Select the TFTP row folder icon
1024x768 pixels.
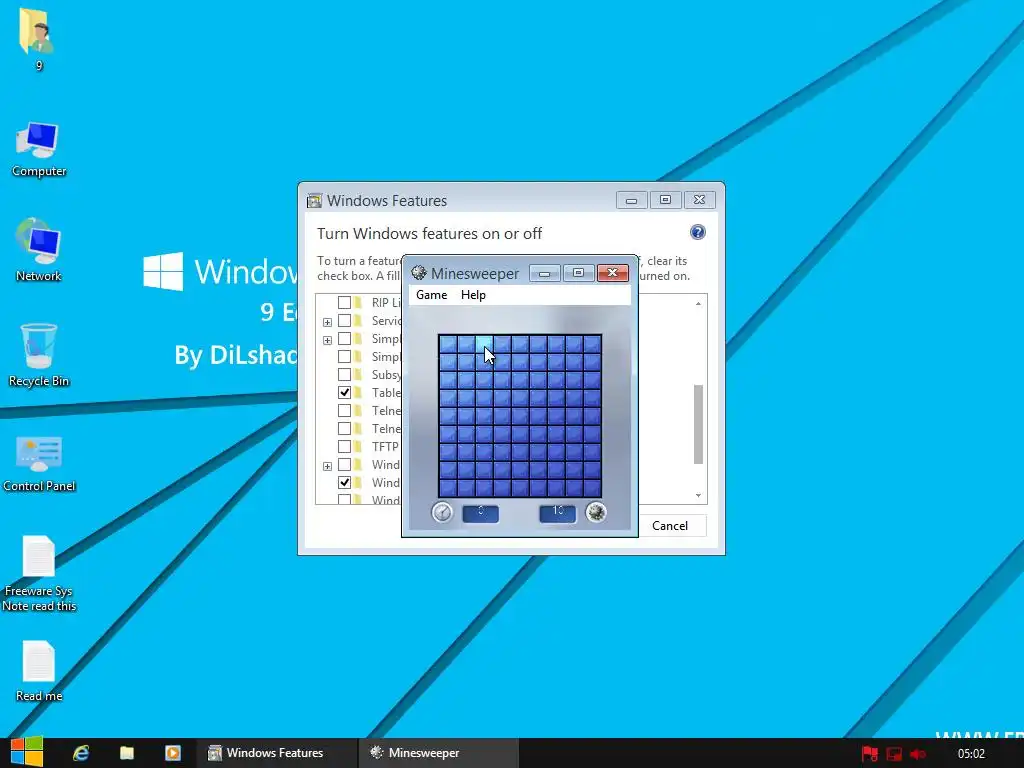[x=359, y=447]
